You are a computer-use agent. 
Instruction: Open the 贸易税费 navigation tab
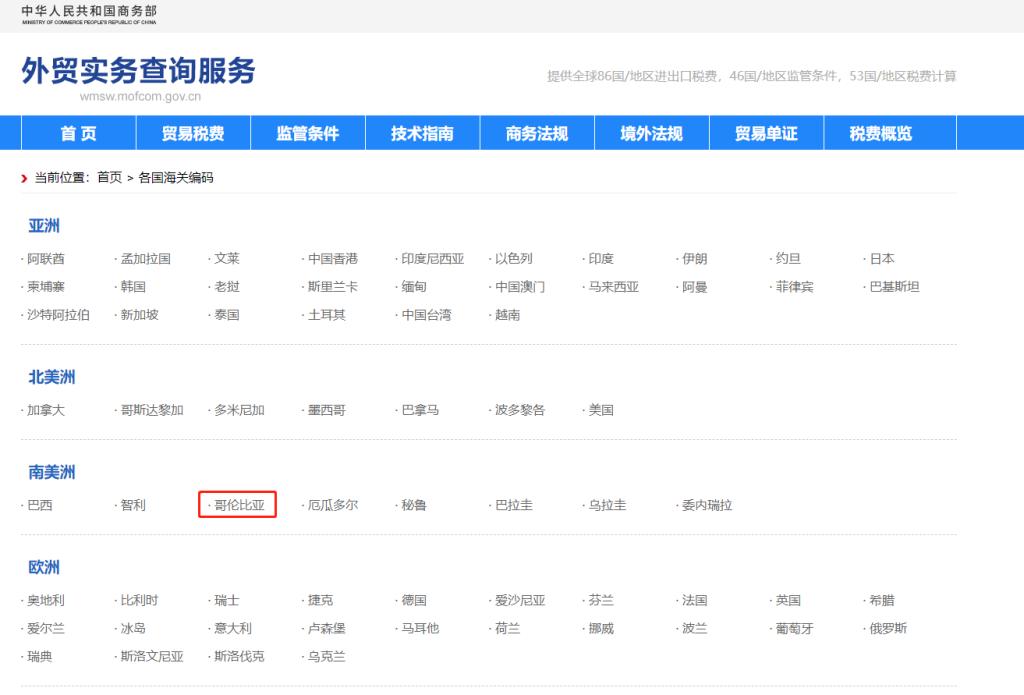tap(193, 133)
